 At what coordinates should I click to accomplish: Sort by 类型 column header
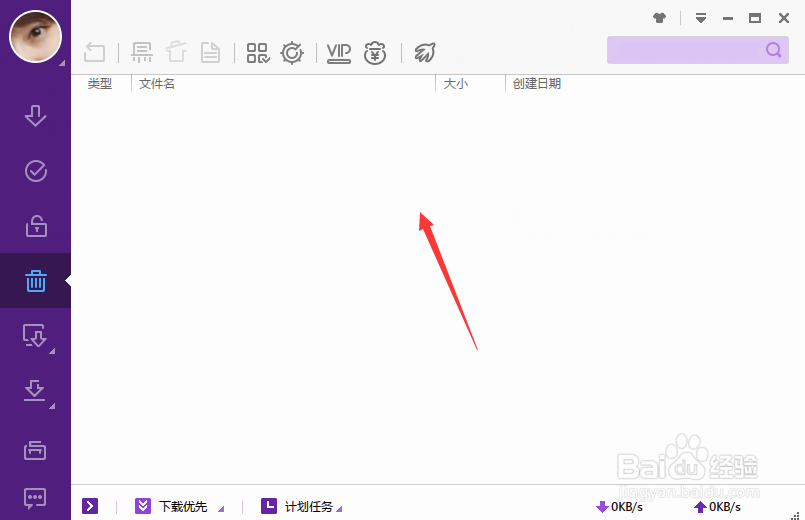click(x=100, y=84)
